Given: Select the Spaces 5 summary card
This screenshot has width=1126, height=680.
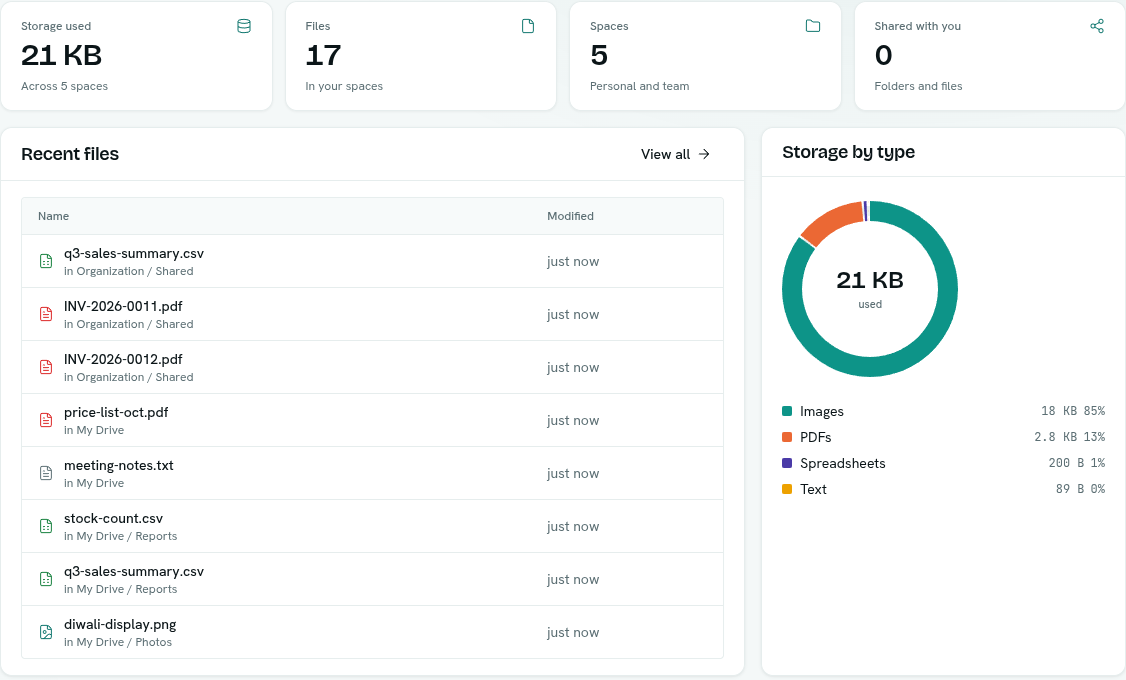Looking at the screenshot, I should click(x=705, y=56).
